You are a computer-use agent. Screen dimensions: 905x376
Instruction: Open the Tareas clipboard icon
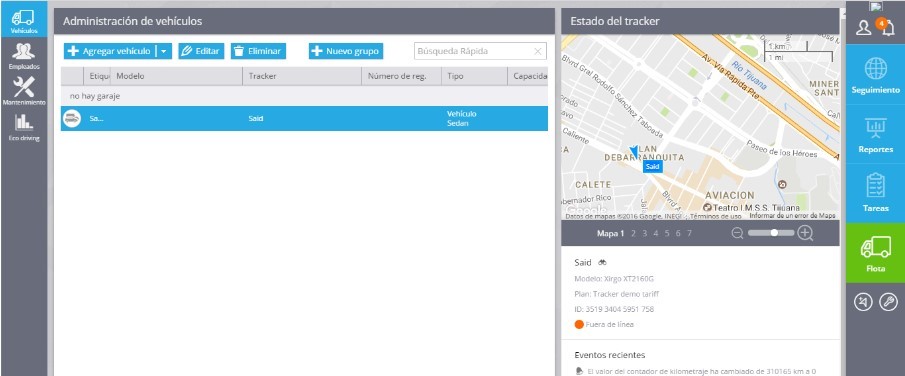click(875, 193)
